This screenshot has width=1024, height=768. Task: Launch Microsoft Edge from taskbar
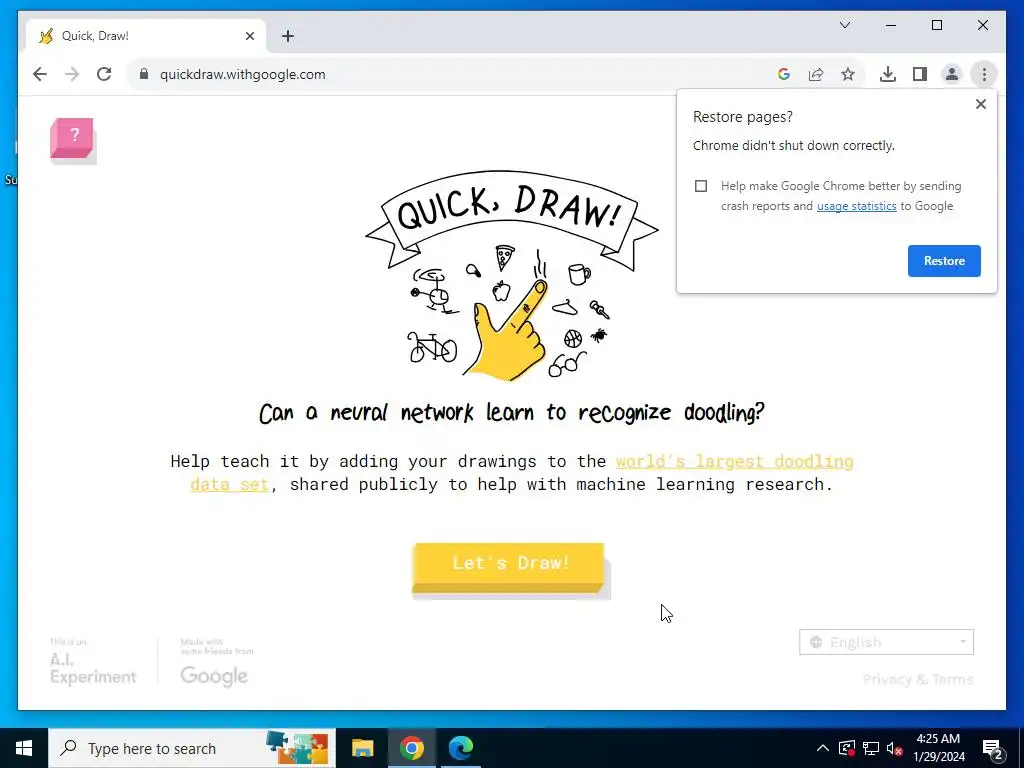(x=460, y=748)
